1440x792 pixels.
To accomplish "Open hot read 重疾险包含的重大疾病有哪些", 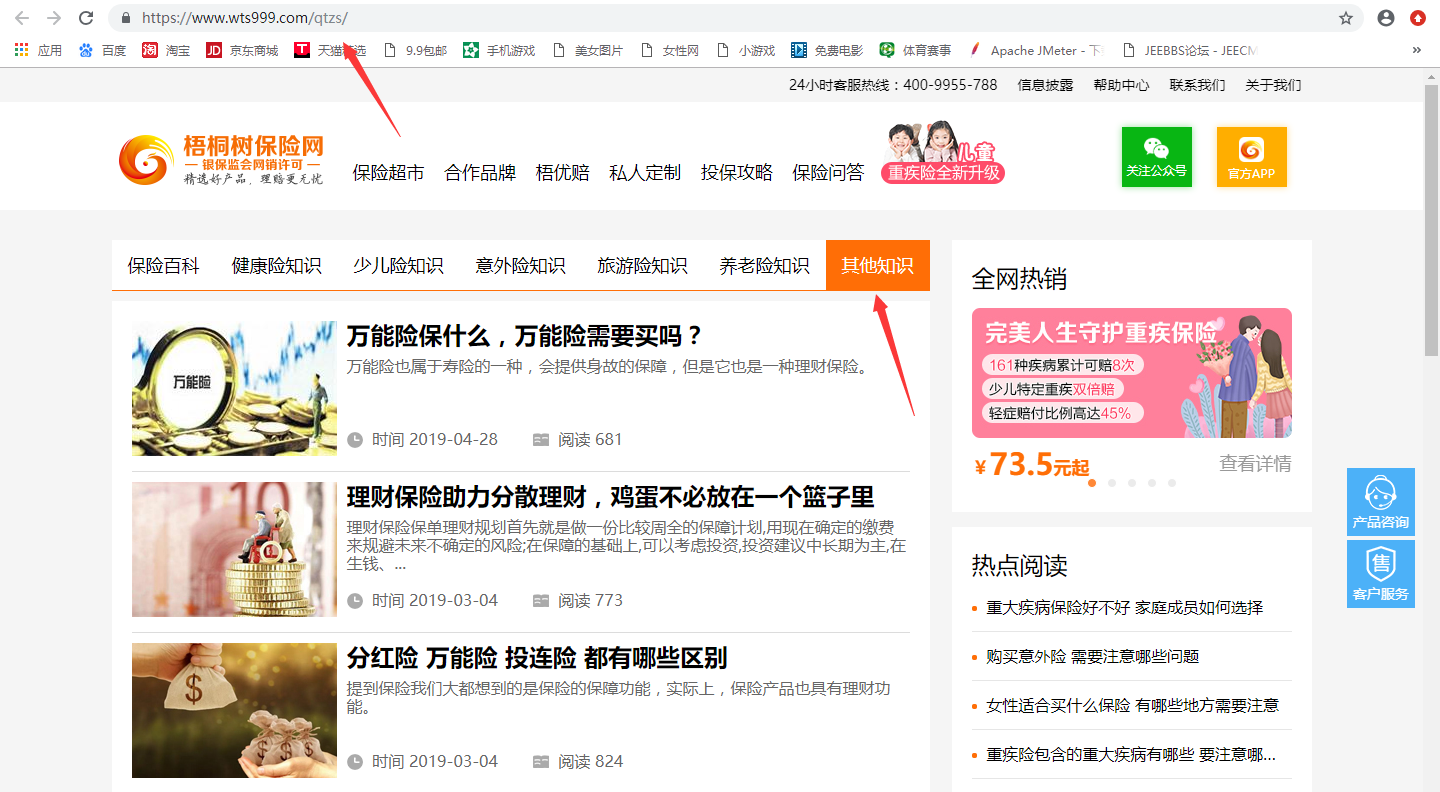I will (x=1131, y=755).
